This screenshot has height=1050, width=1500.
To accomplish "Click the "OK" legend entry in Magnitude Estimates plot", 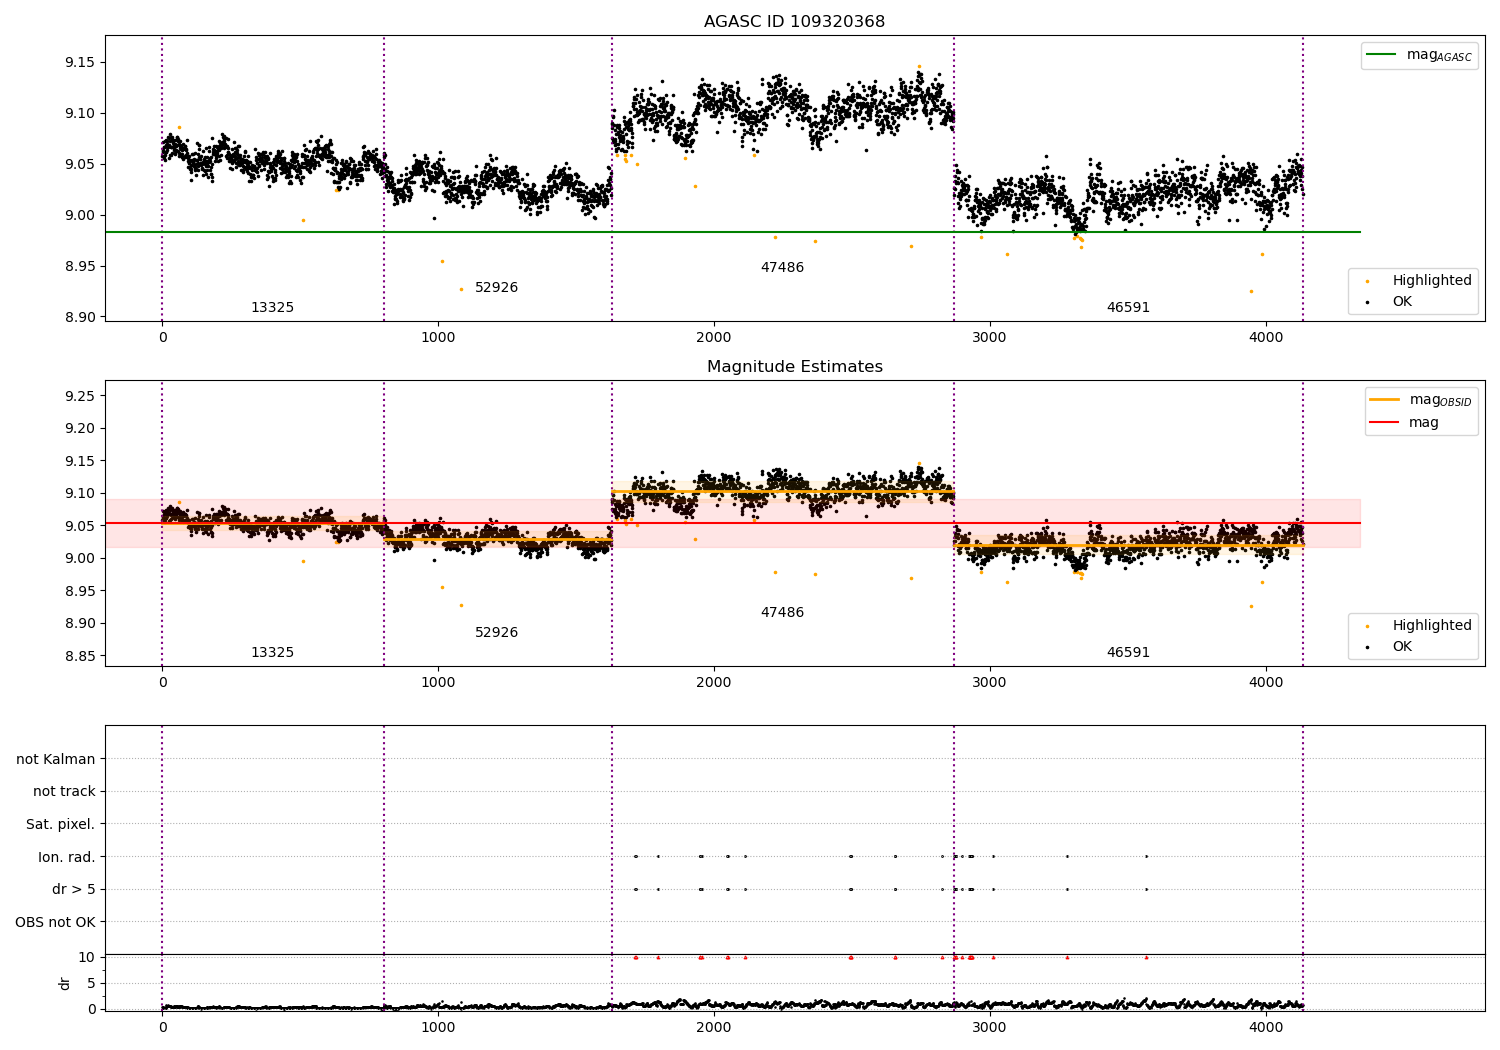I will pos(1390,646).
